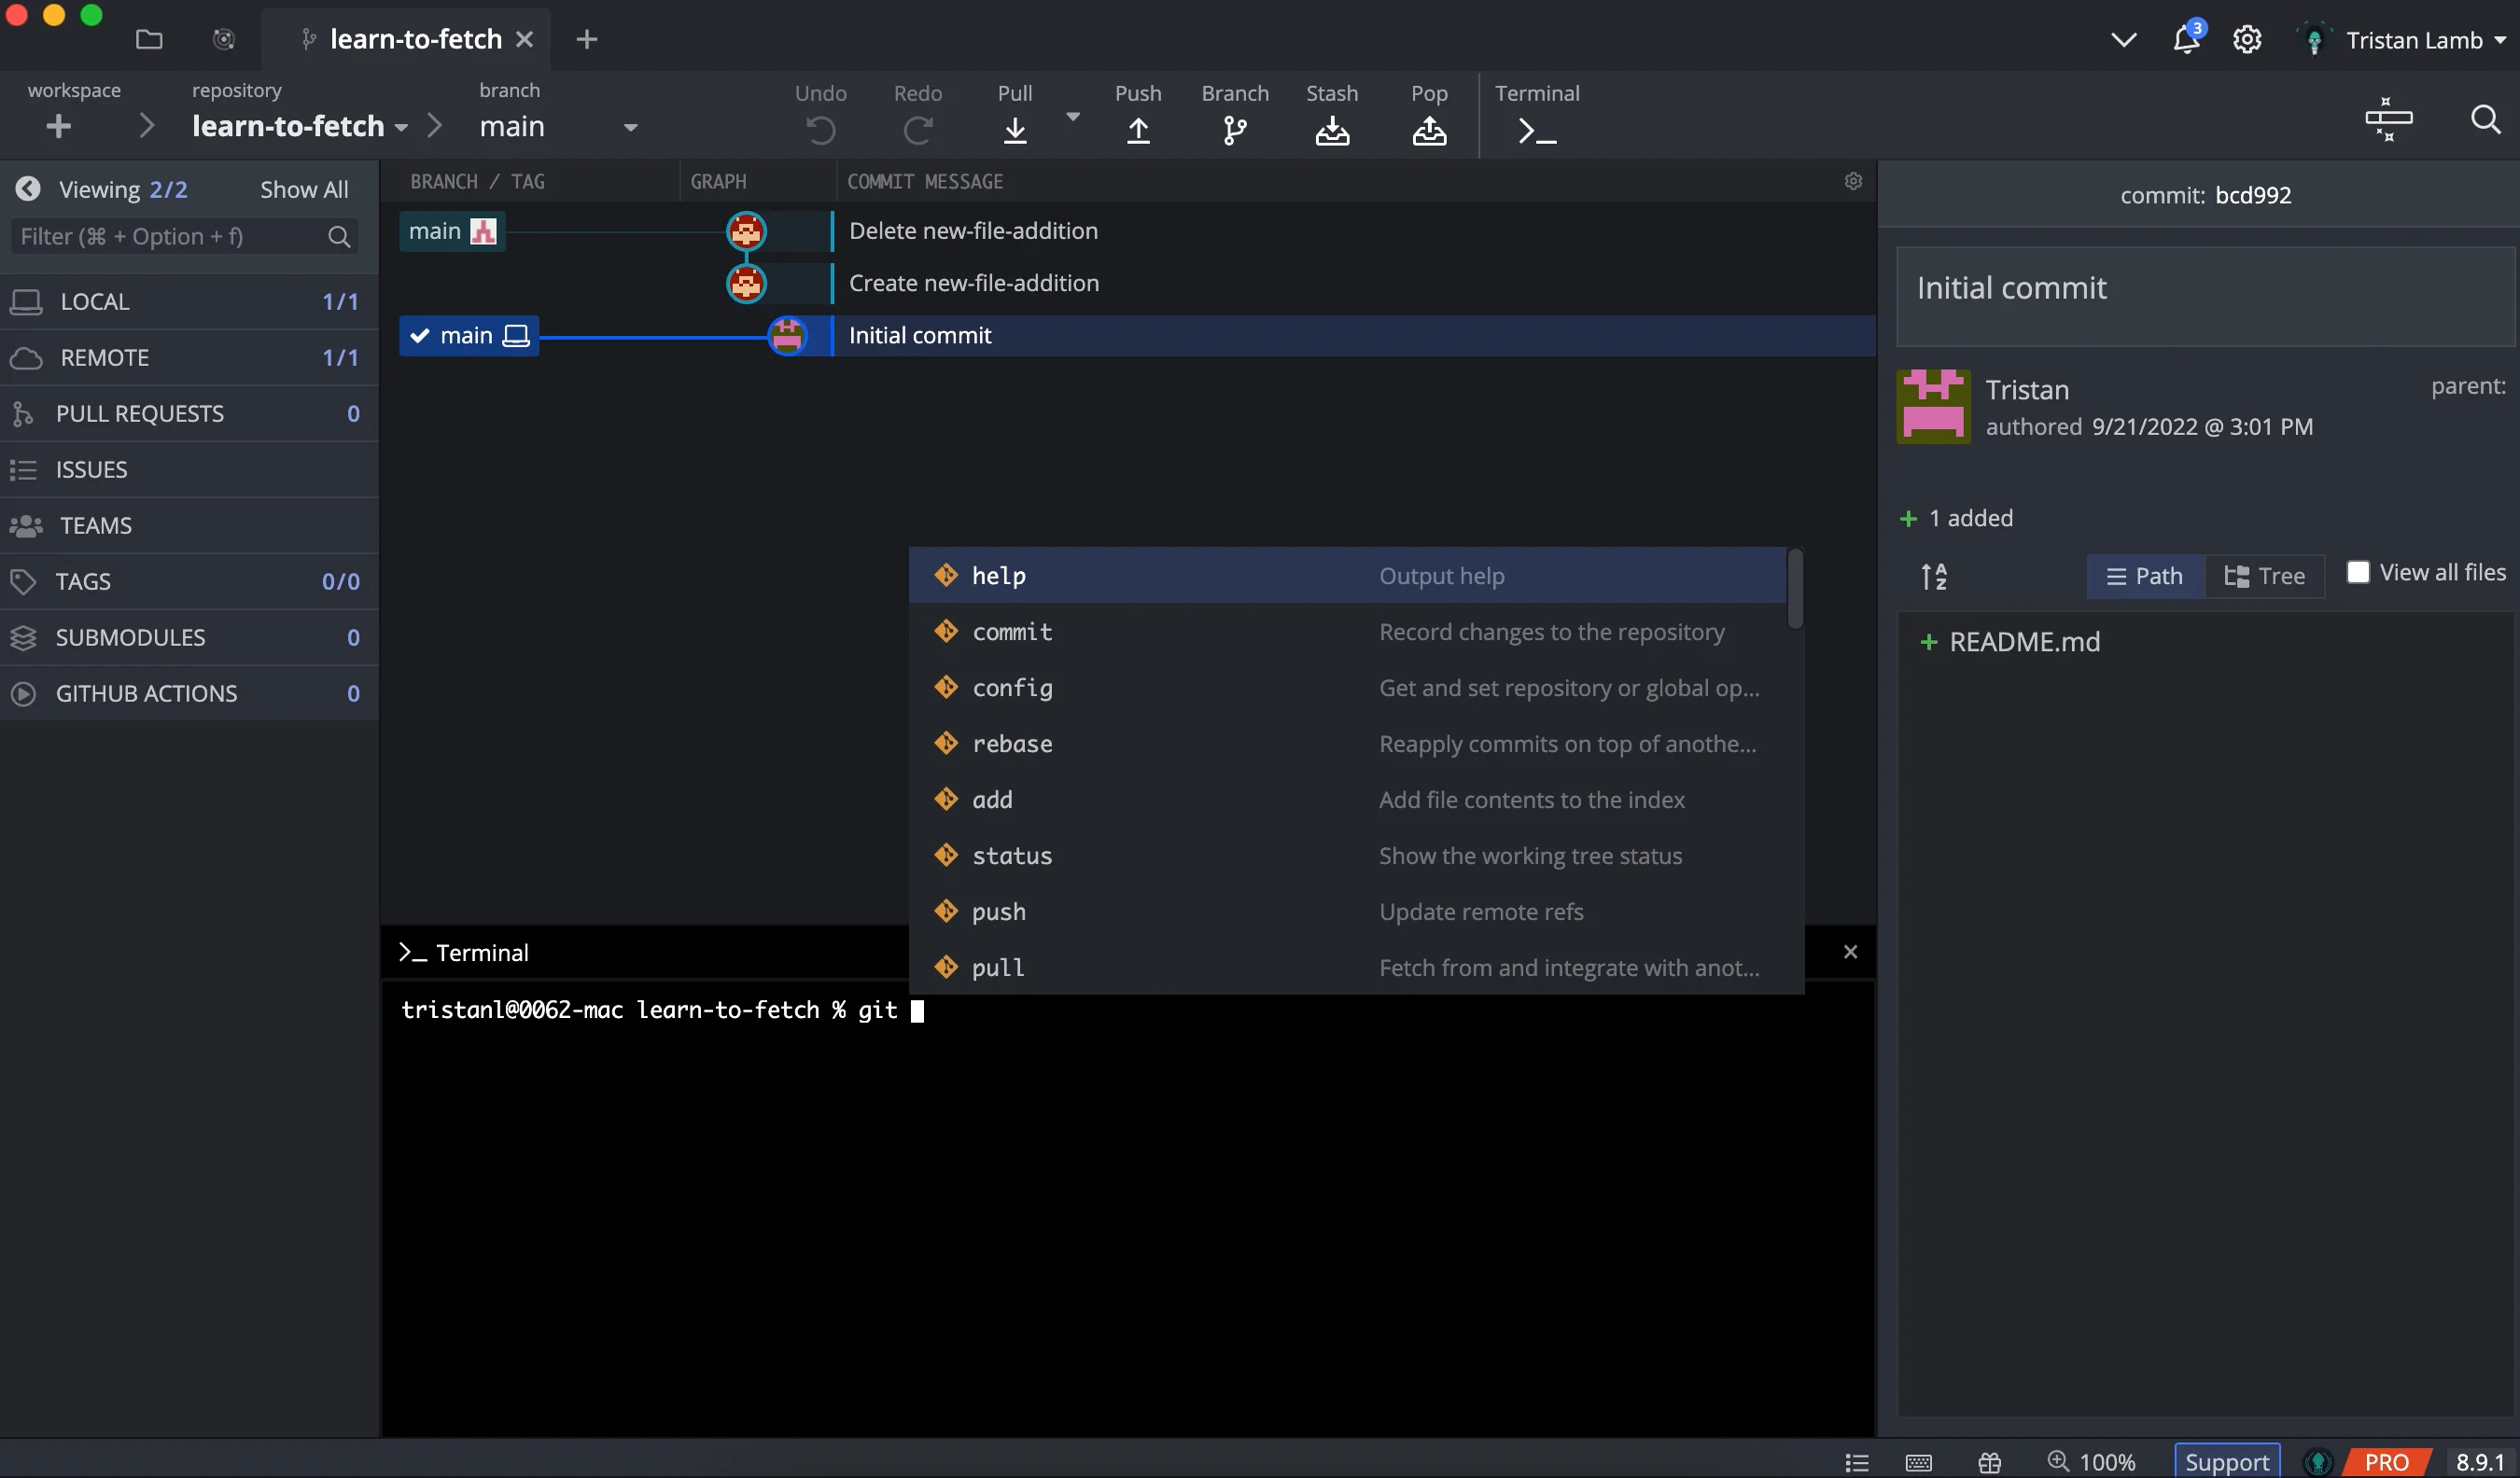
Task: Open notifications bell icon
Action: pos(2186,40)
